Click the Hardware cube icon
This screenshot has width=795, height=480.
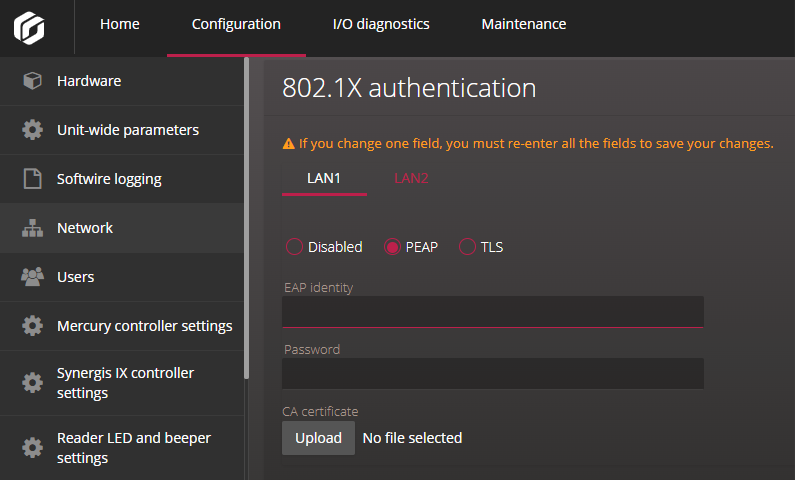tap(32, 81)
